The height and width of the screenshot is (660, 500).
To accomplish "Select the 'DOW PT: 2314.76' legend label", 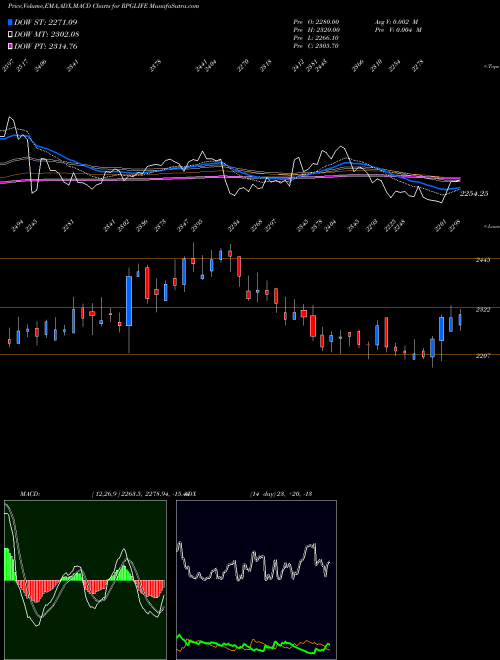I will [45, 46].
